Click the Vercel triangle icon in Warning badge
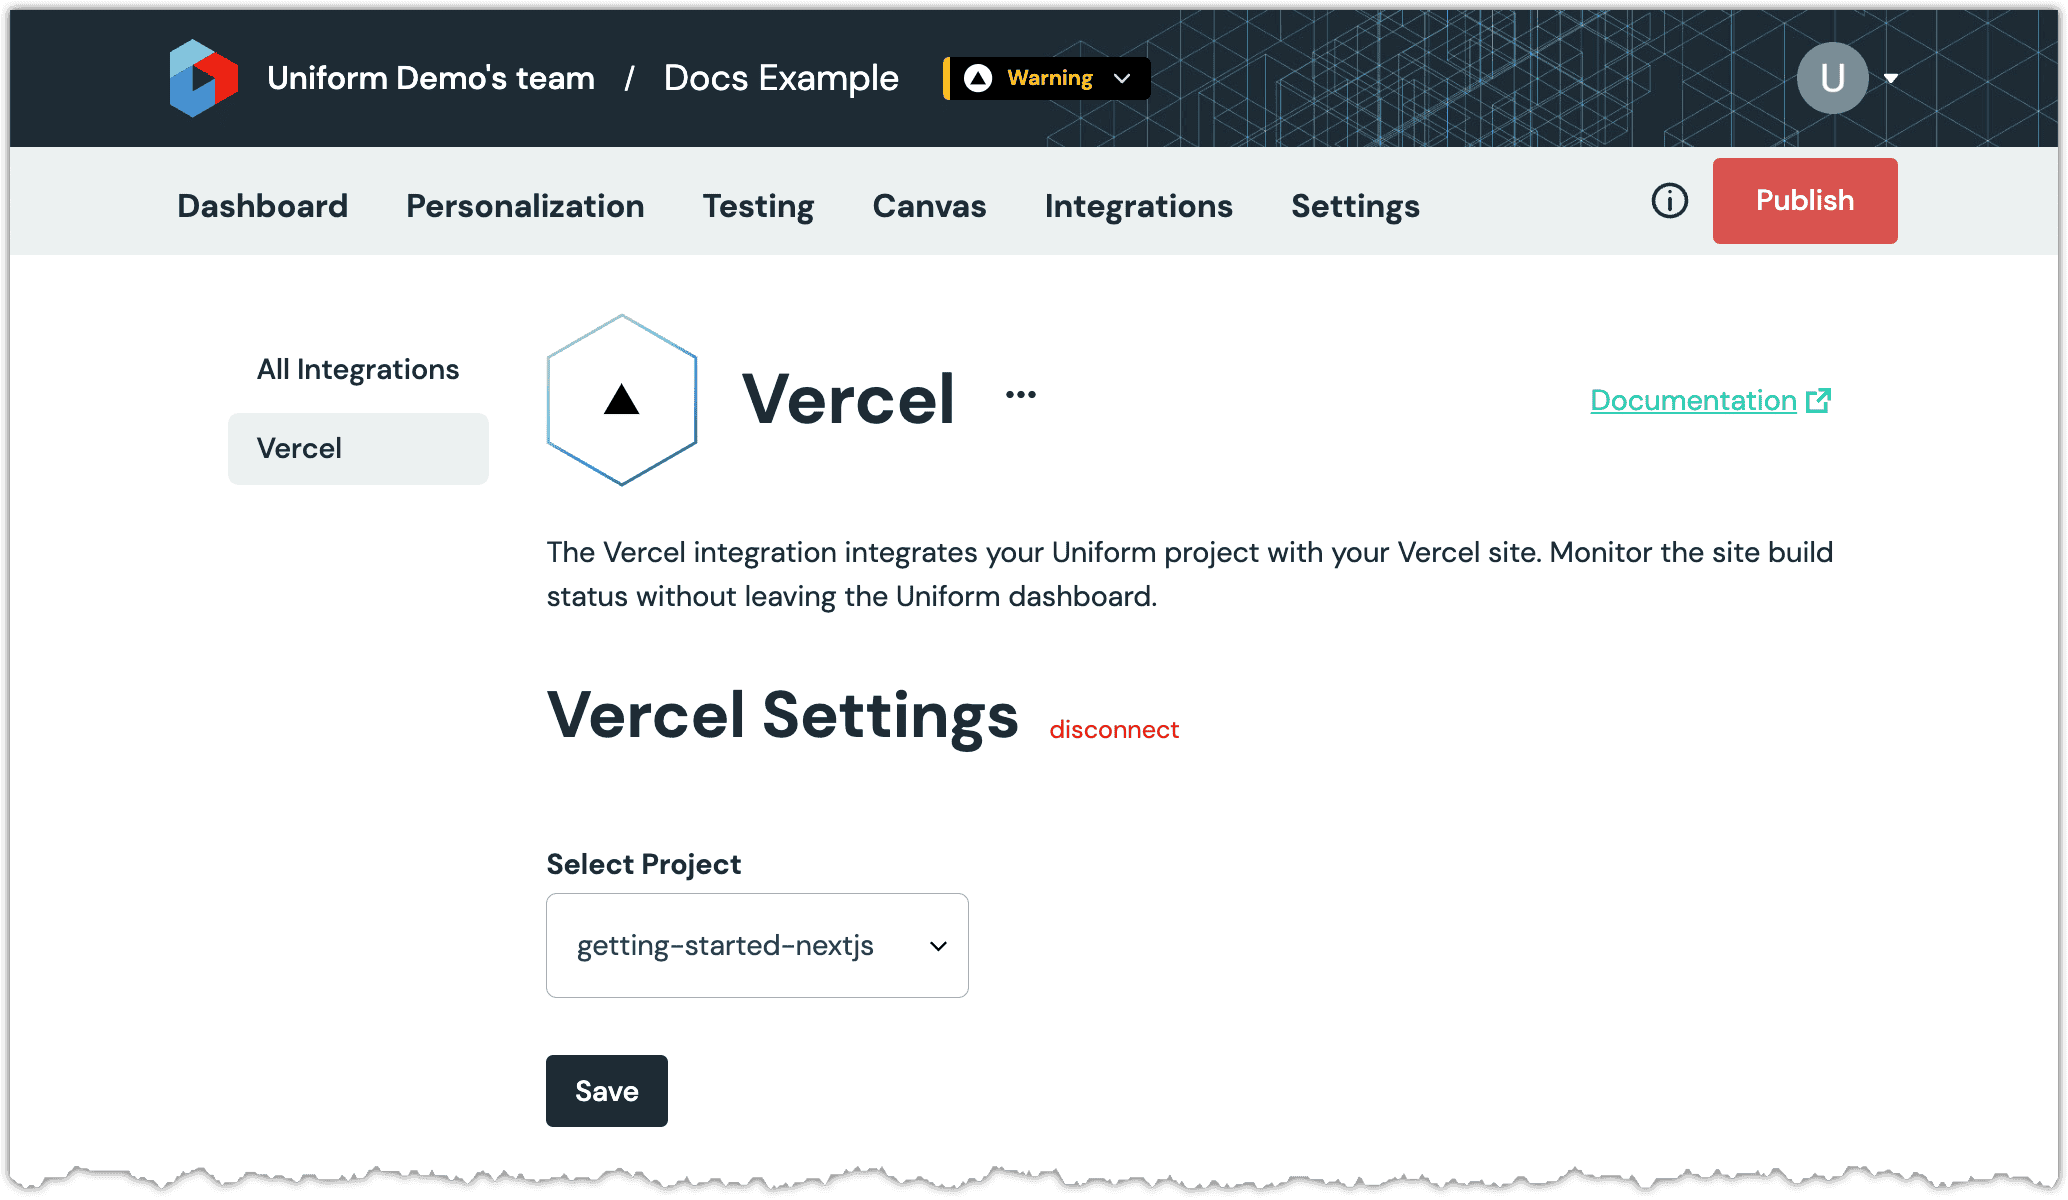Screen dimensions: 2068x1200 [978, 78]
